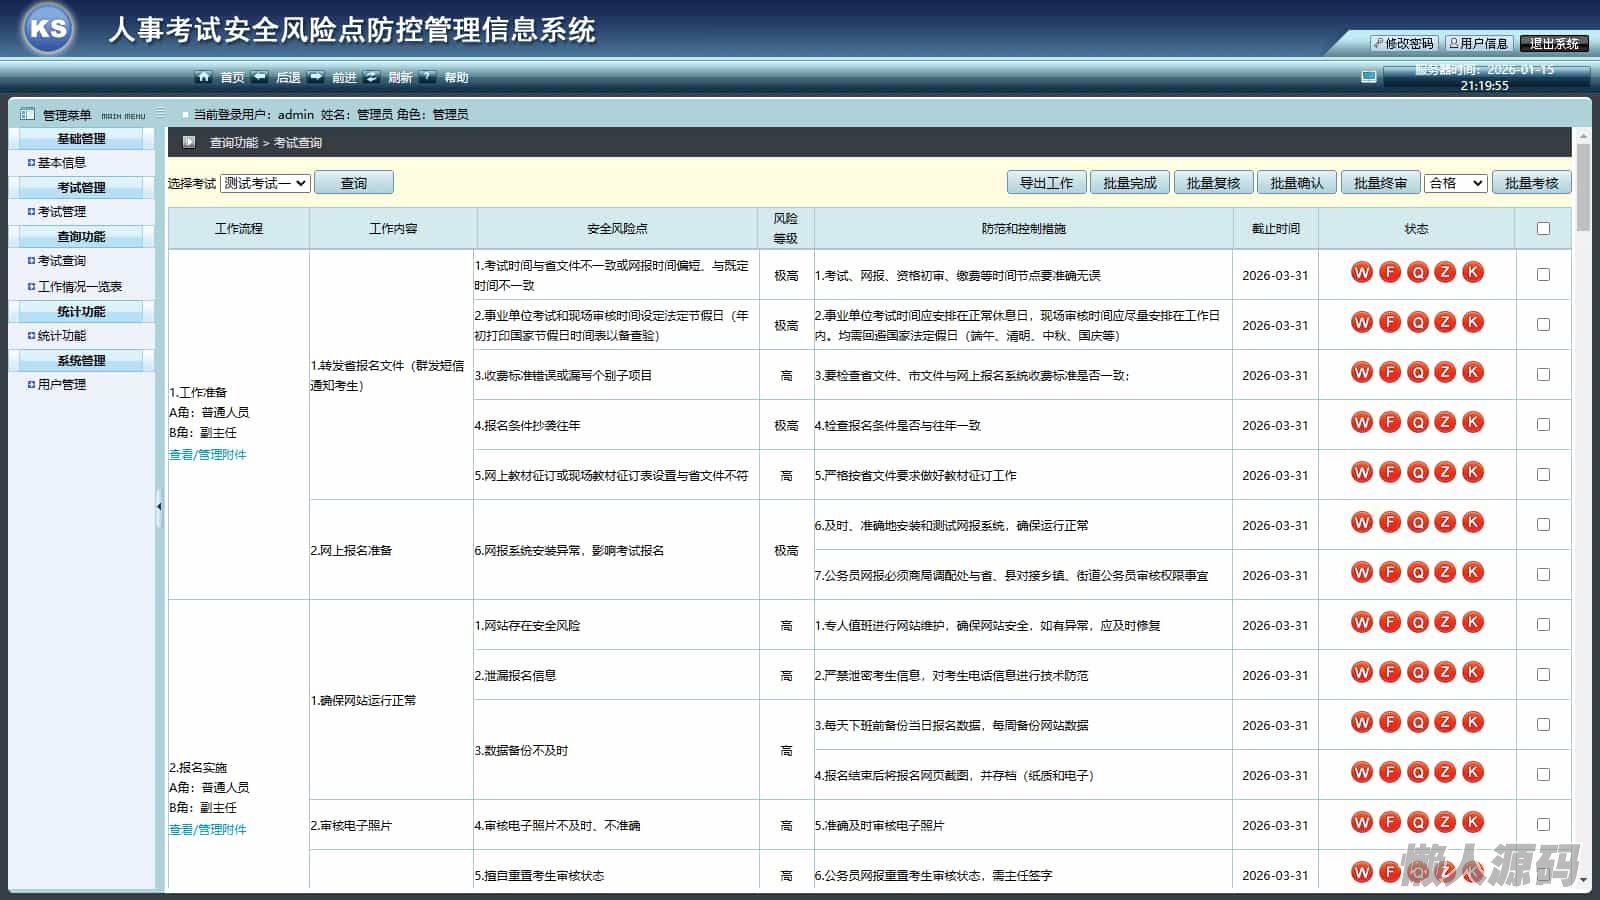Open the 合格 assessment result dropdown
This screenshot has height=900, width=1600.
pos(1455,183)
